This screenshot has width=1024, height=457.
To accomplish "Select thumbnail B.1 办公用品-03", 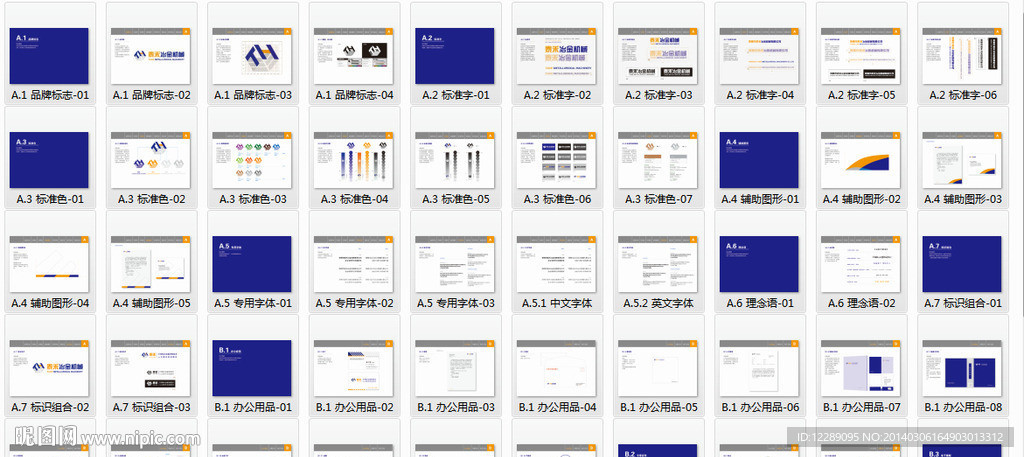I will [455, 368].
